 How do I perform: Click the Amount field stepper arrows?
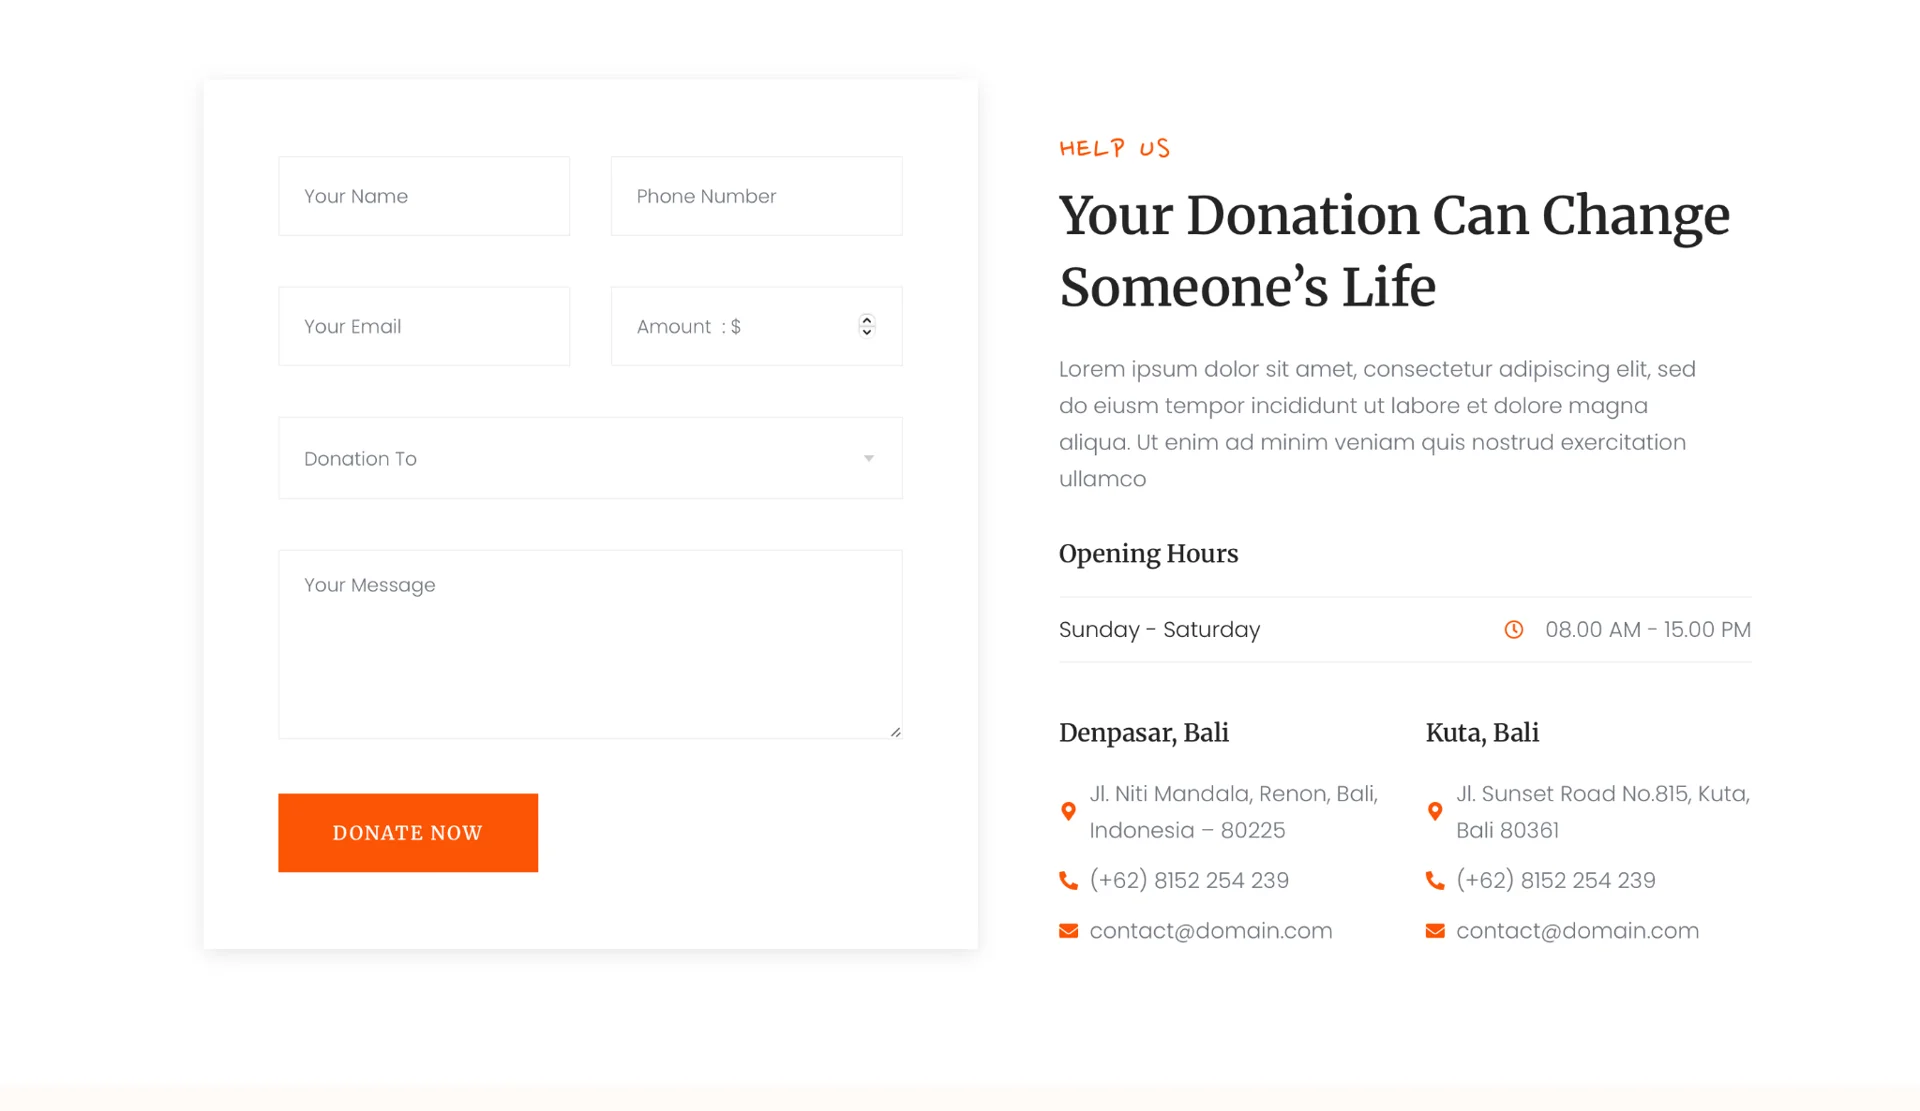[867, 326]
